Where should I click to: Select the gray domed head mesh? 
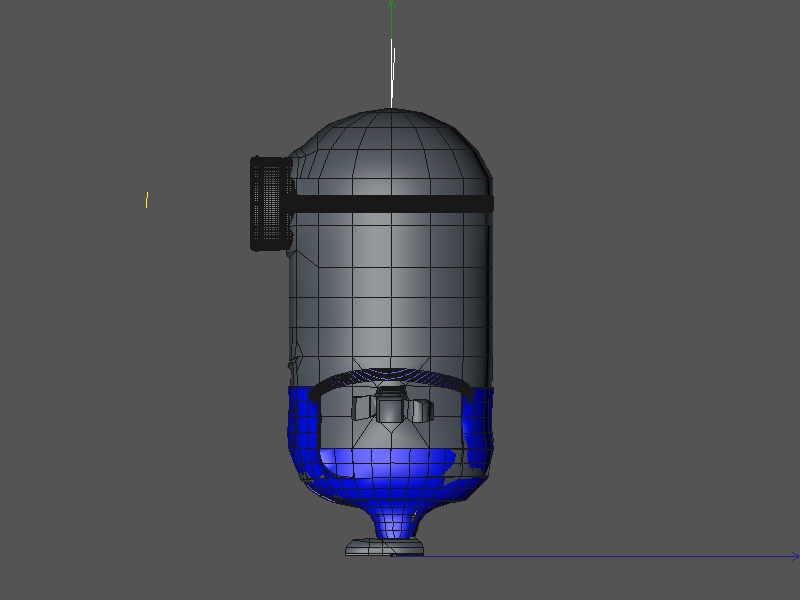[x=391, y=145]
